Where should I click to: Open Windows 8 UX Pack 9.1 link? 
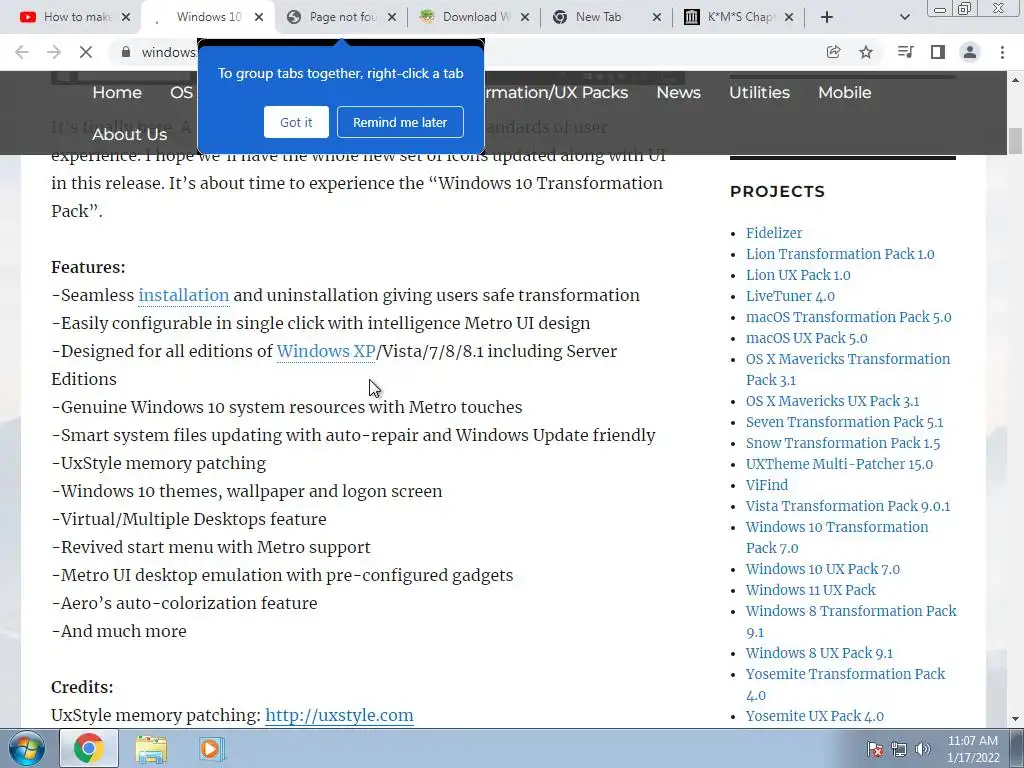click(819, 653)
